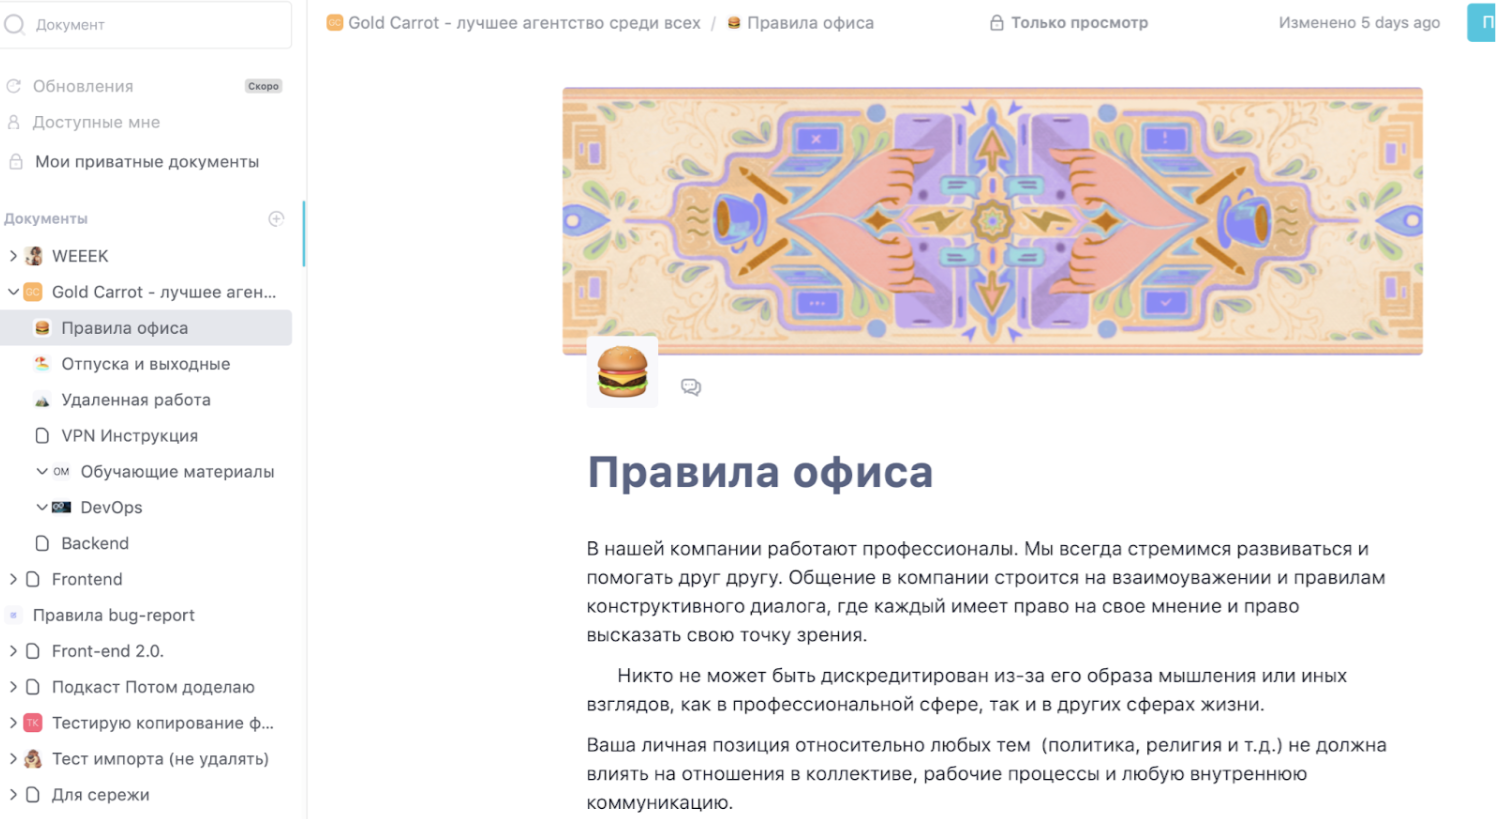This screenshot has width=1500, height=824.
Task: Click the plus icon next to Документы
Action: 276,219
